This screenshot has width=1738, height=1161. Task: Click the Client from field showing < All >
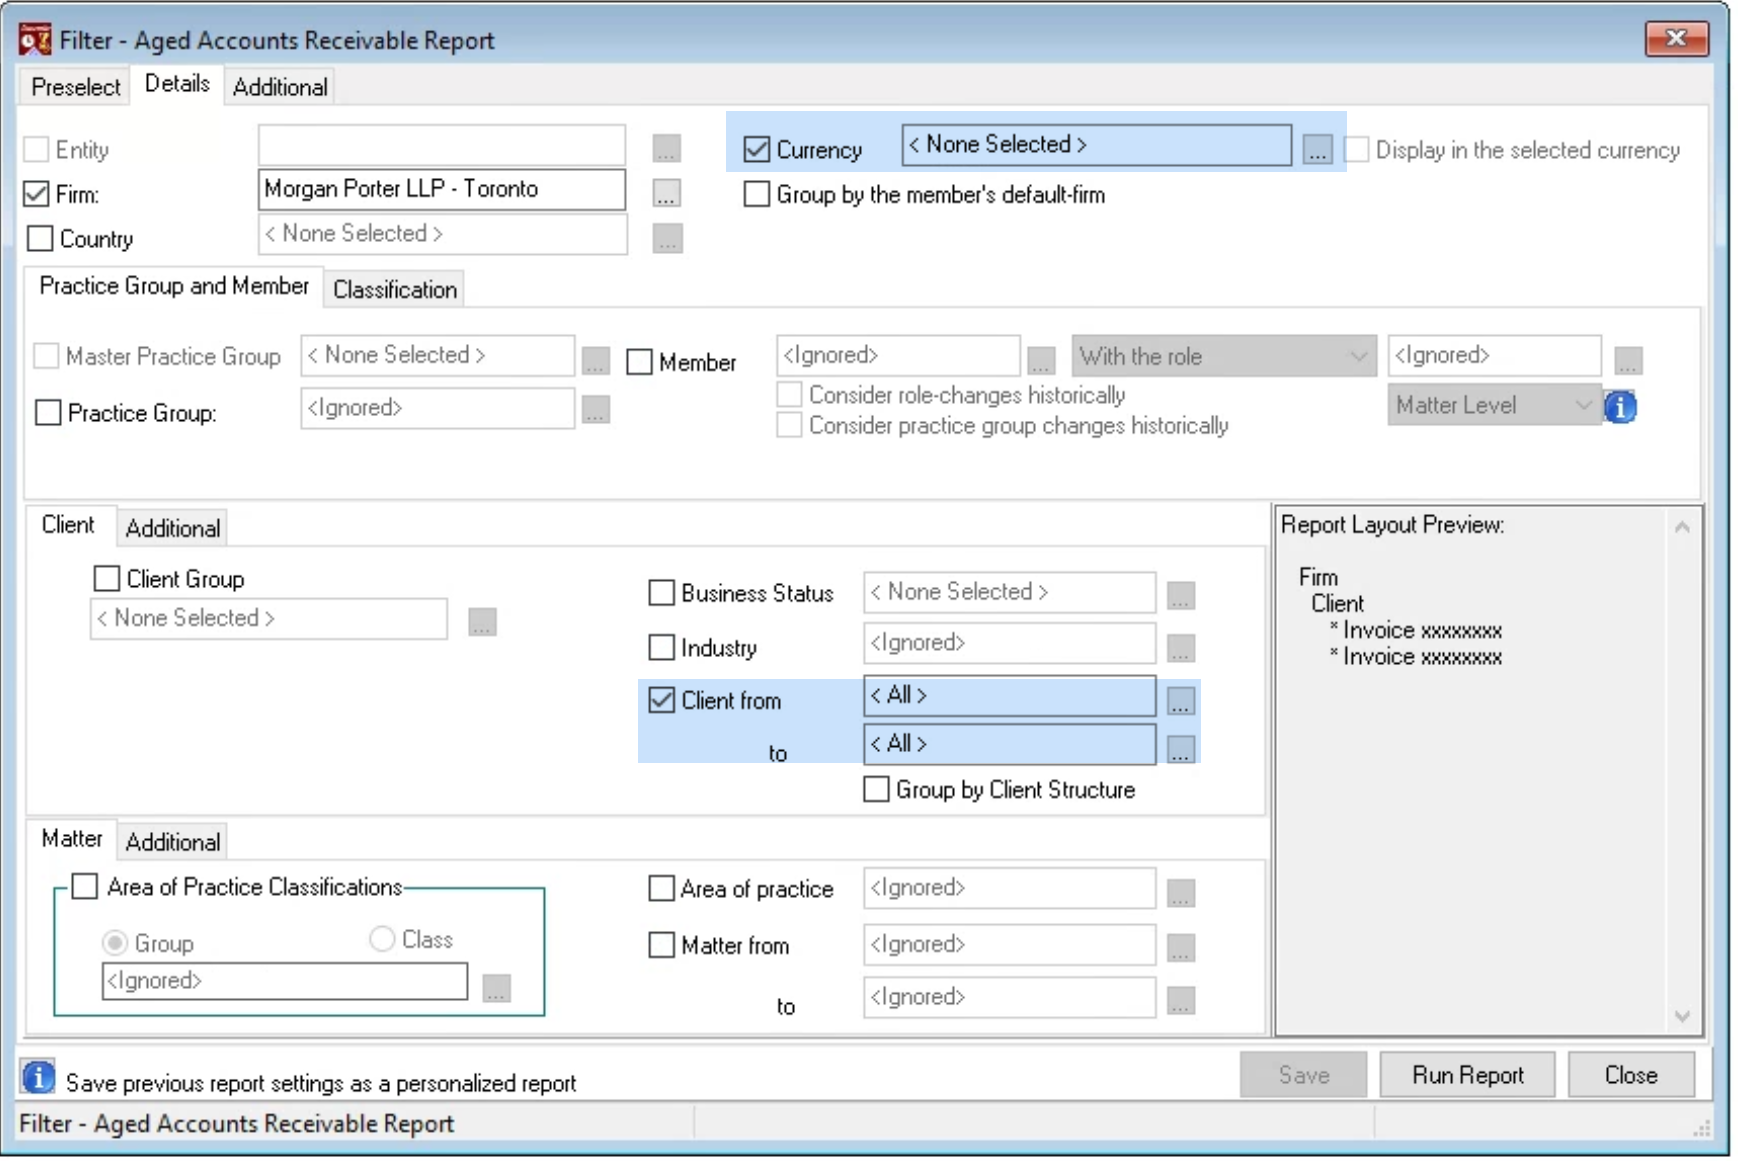coord(1010,695)
